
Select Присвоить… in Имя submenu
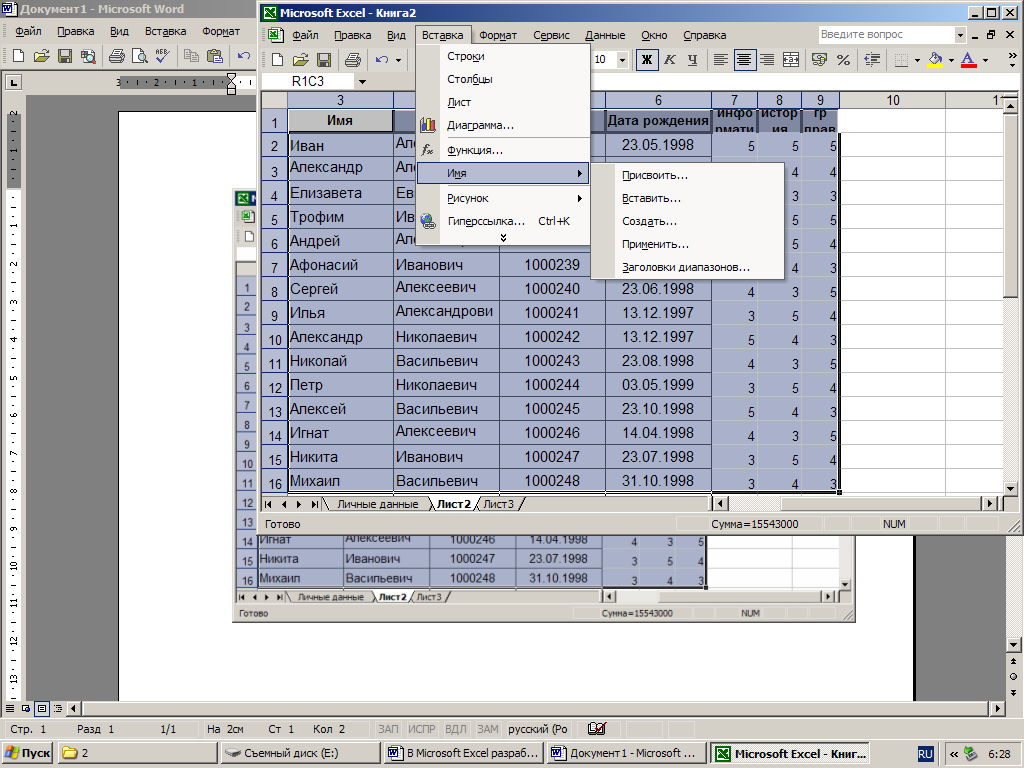pos(687,175)
